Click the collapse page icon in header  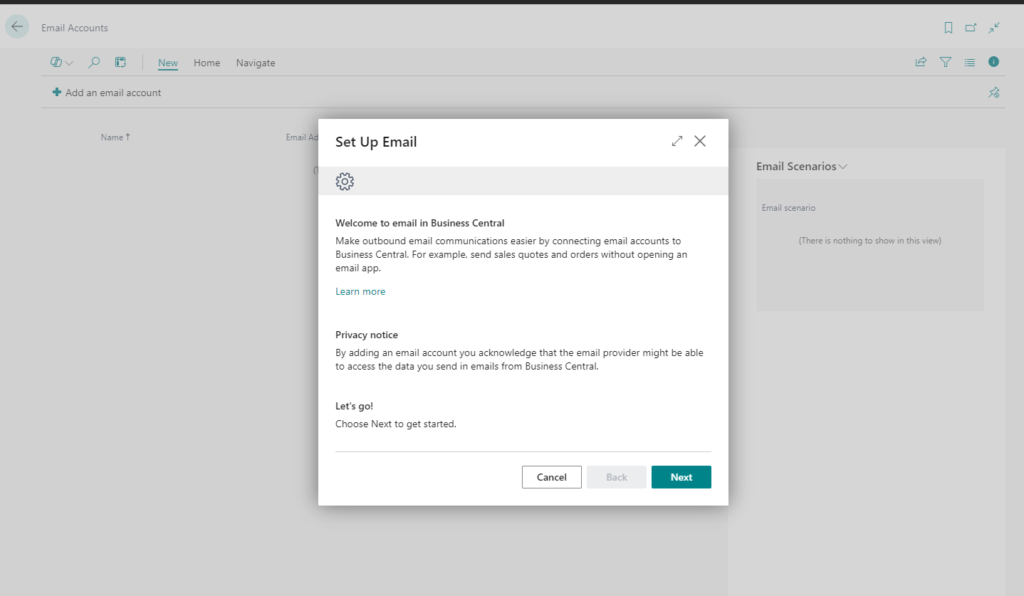[994, 27]
